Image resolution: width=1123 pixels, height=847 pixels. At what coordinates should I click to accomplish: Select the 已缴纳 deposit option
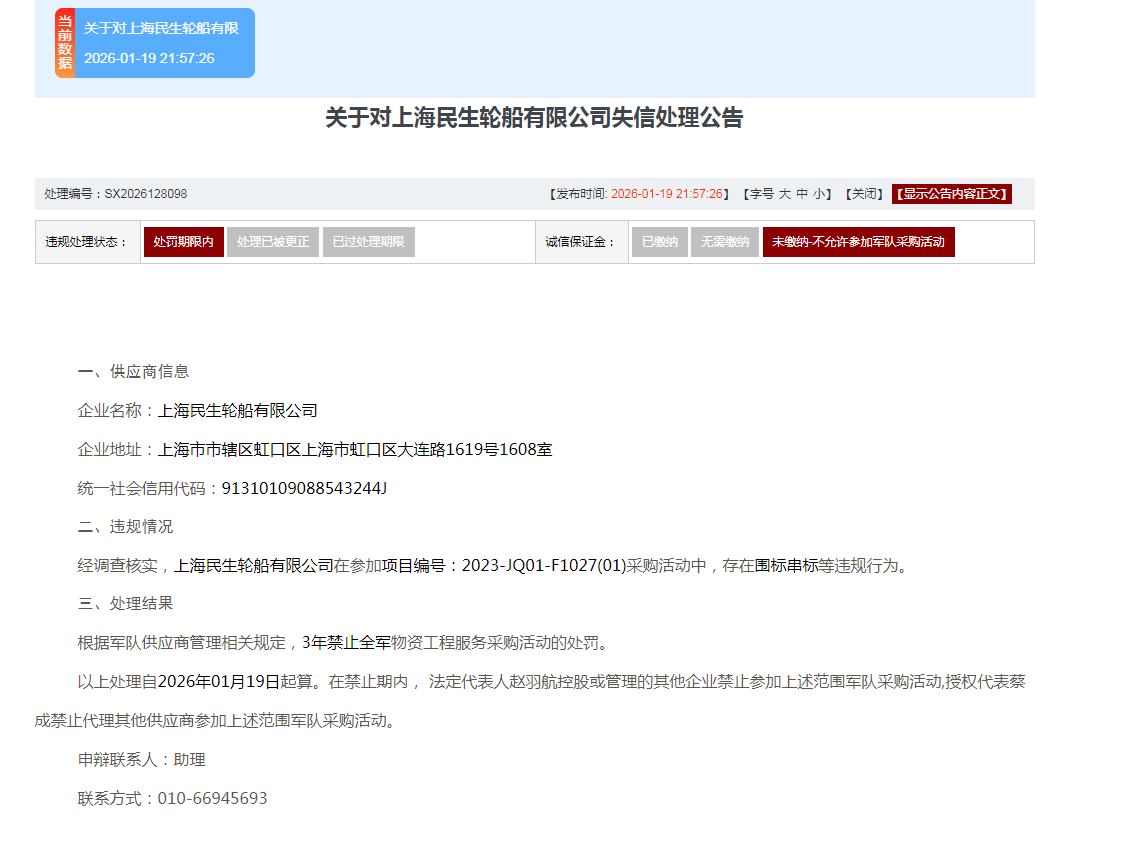click(659, 242)
